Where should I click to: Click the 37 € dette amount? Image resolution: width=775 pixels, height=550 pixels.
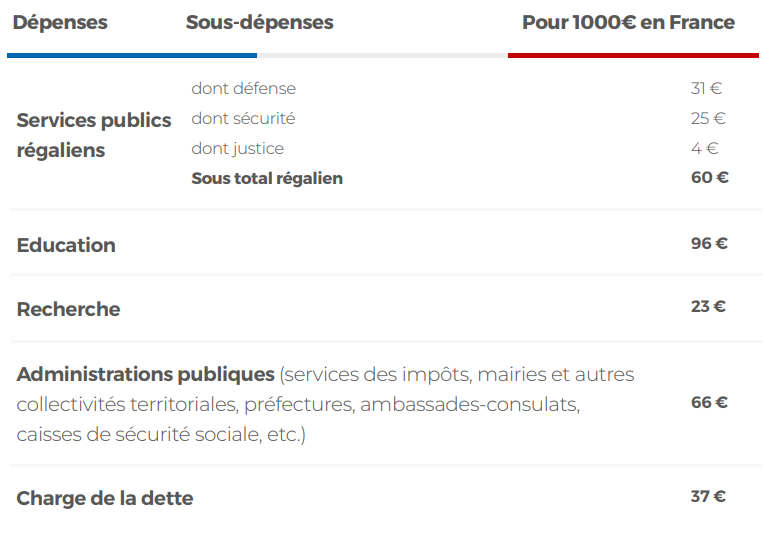708,497
